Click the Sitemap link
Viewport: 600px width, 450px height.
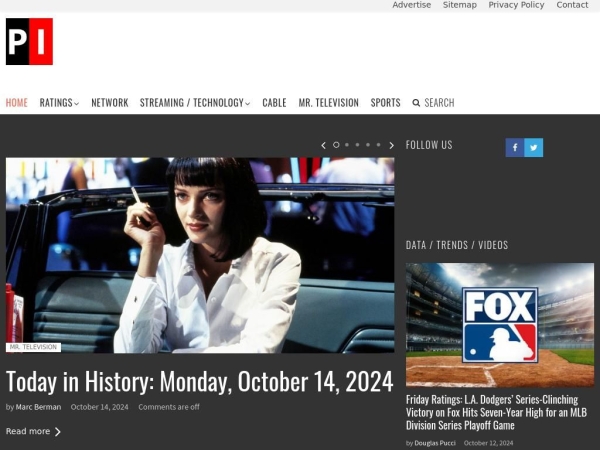tap(460, 5)
